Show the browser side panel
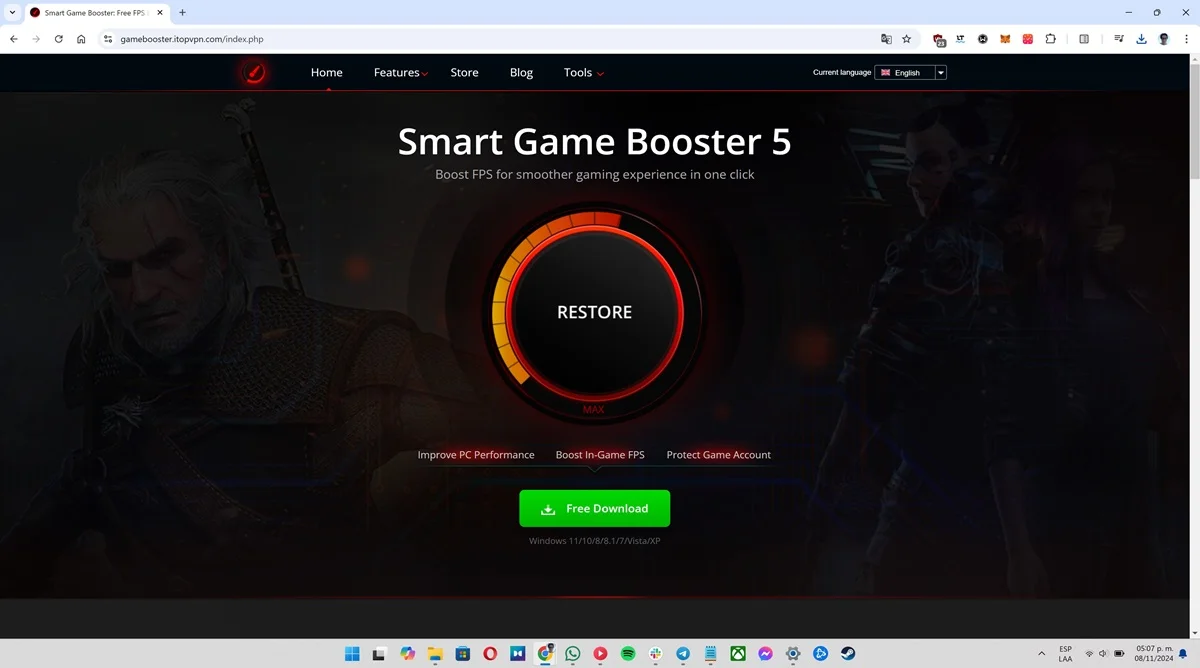This screenshot has height=668, width=1200. (x=1084, y=38)
